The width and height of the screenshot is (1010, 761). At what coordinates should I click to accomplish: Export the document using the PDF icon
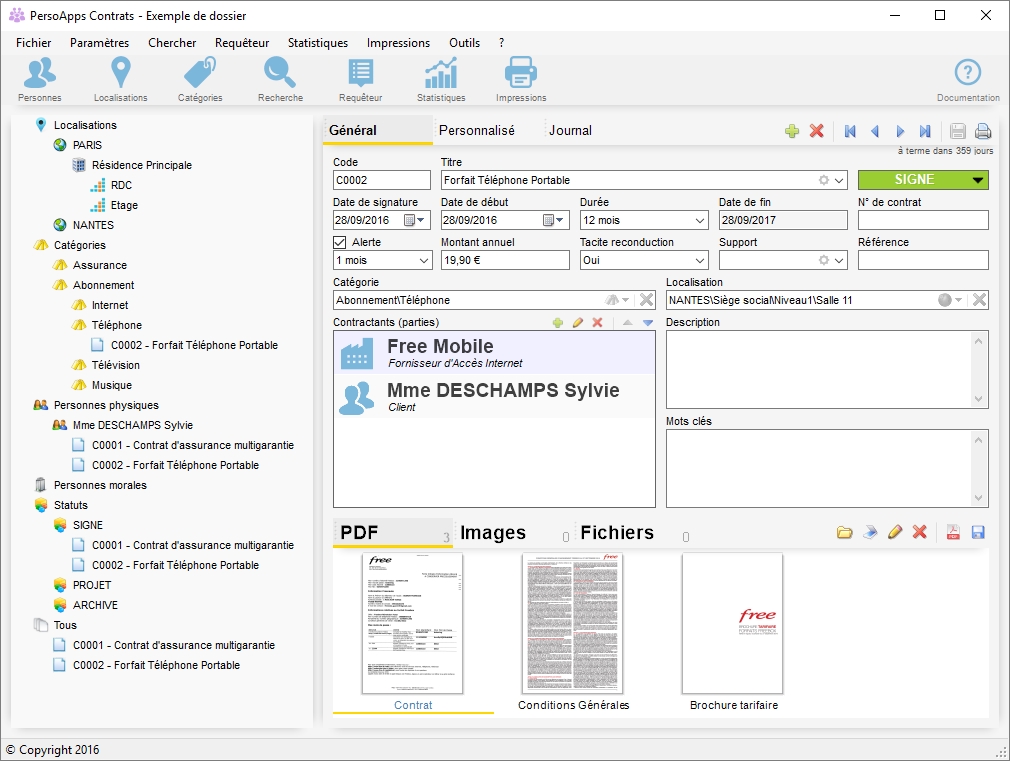[x=953, y=533]
